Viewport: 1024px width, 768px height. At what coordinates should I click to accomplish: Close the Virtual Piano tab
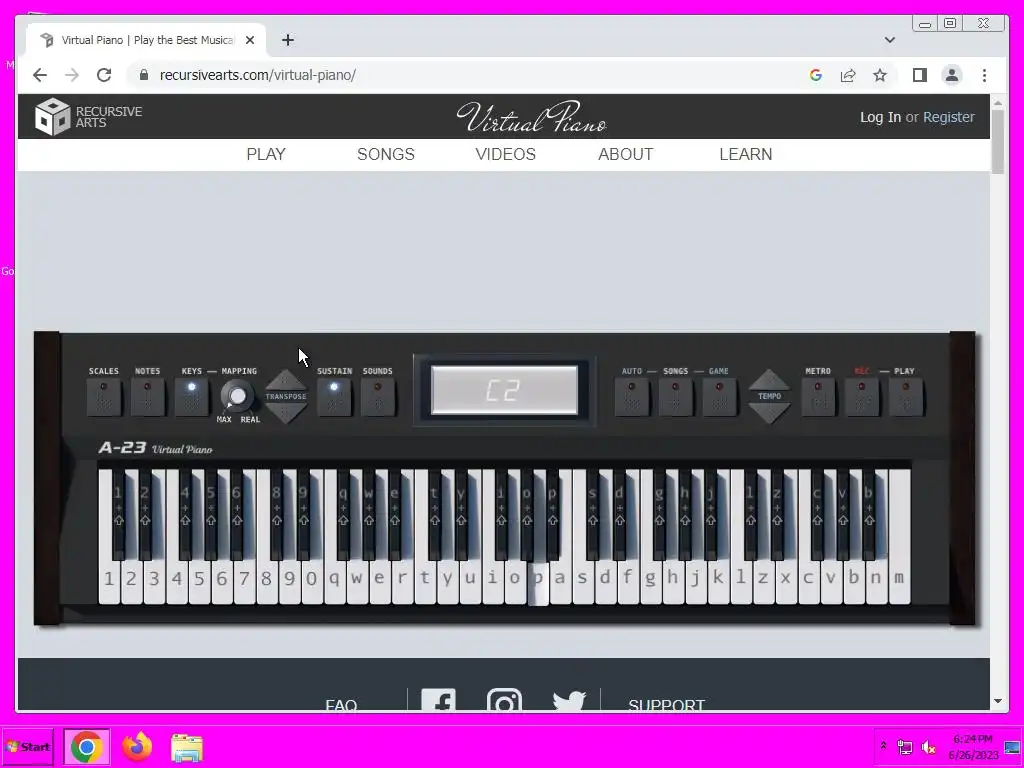click(249, 40)
